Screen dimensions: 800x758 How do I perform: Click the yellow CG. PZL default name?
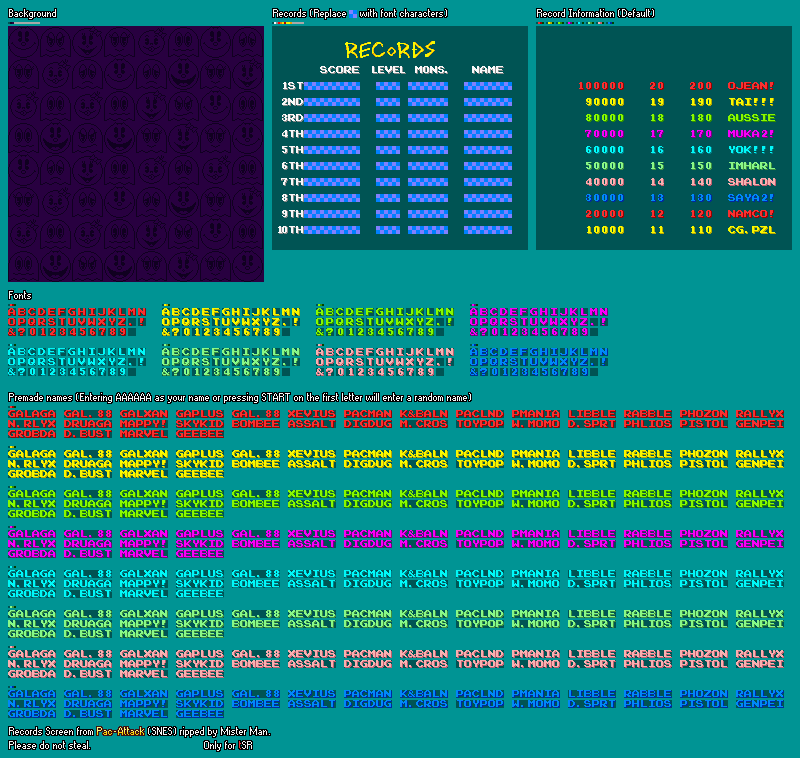(x=751, y=230)
